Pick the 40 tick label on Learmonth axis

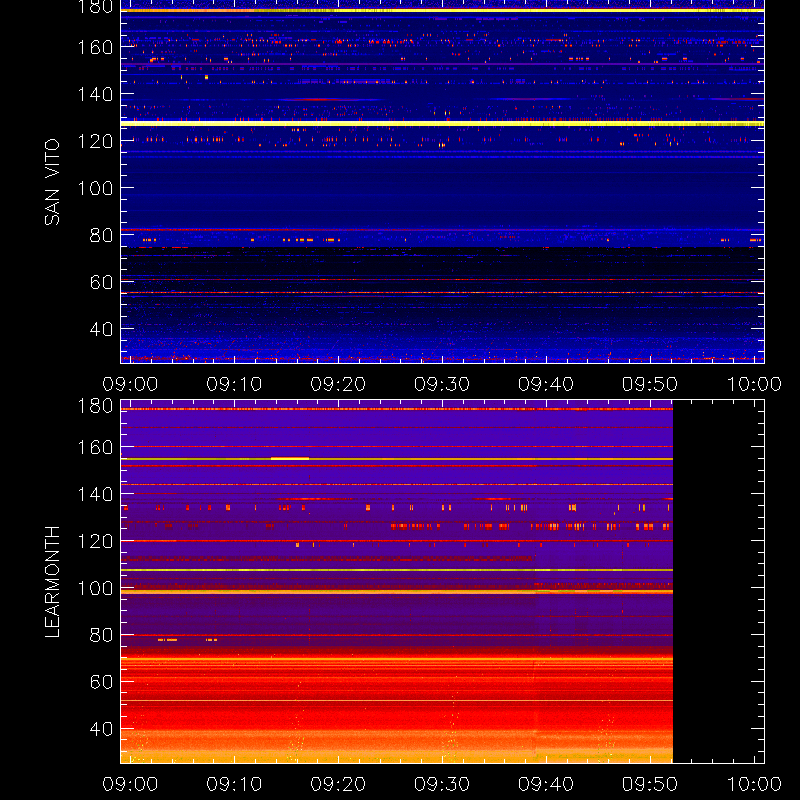point(101,729)
